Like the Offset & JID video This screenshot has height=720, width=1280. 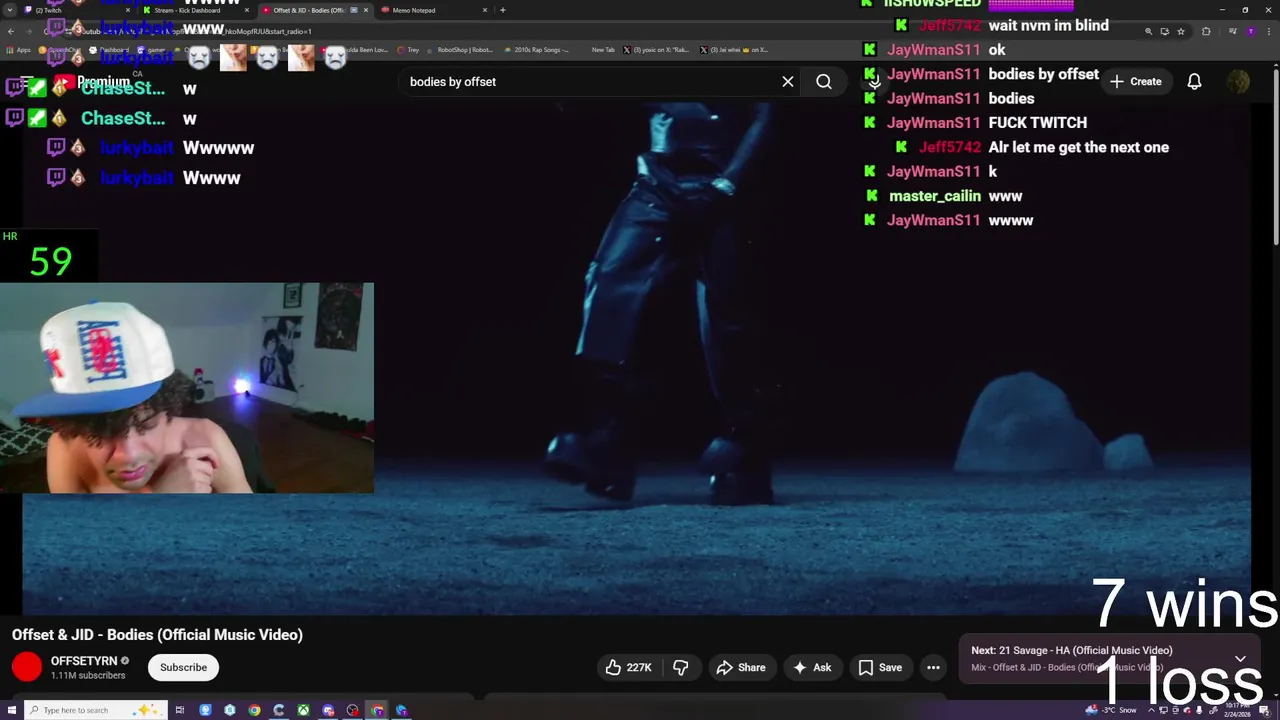[x=628, y=668]
